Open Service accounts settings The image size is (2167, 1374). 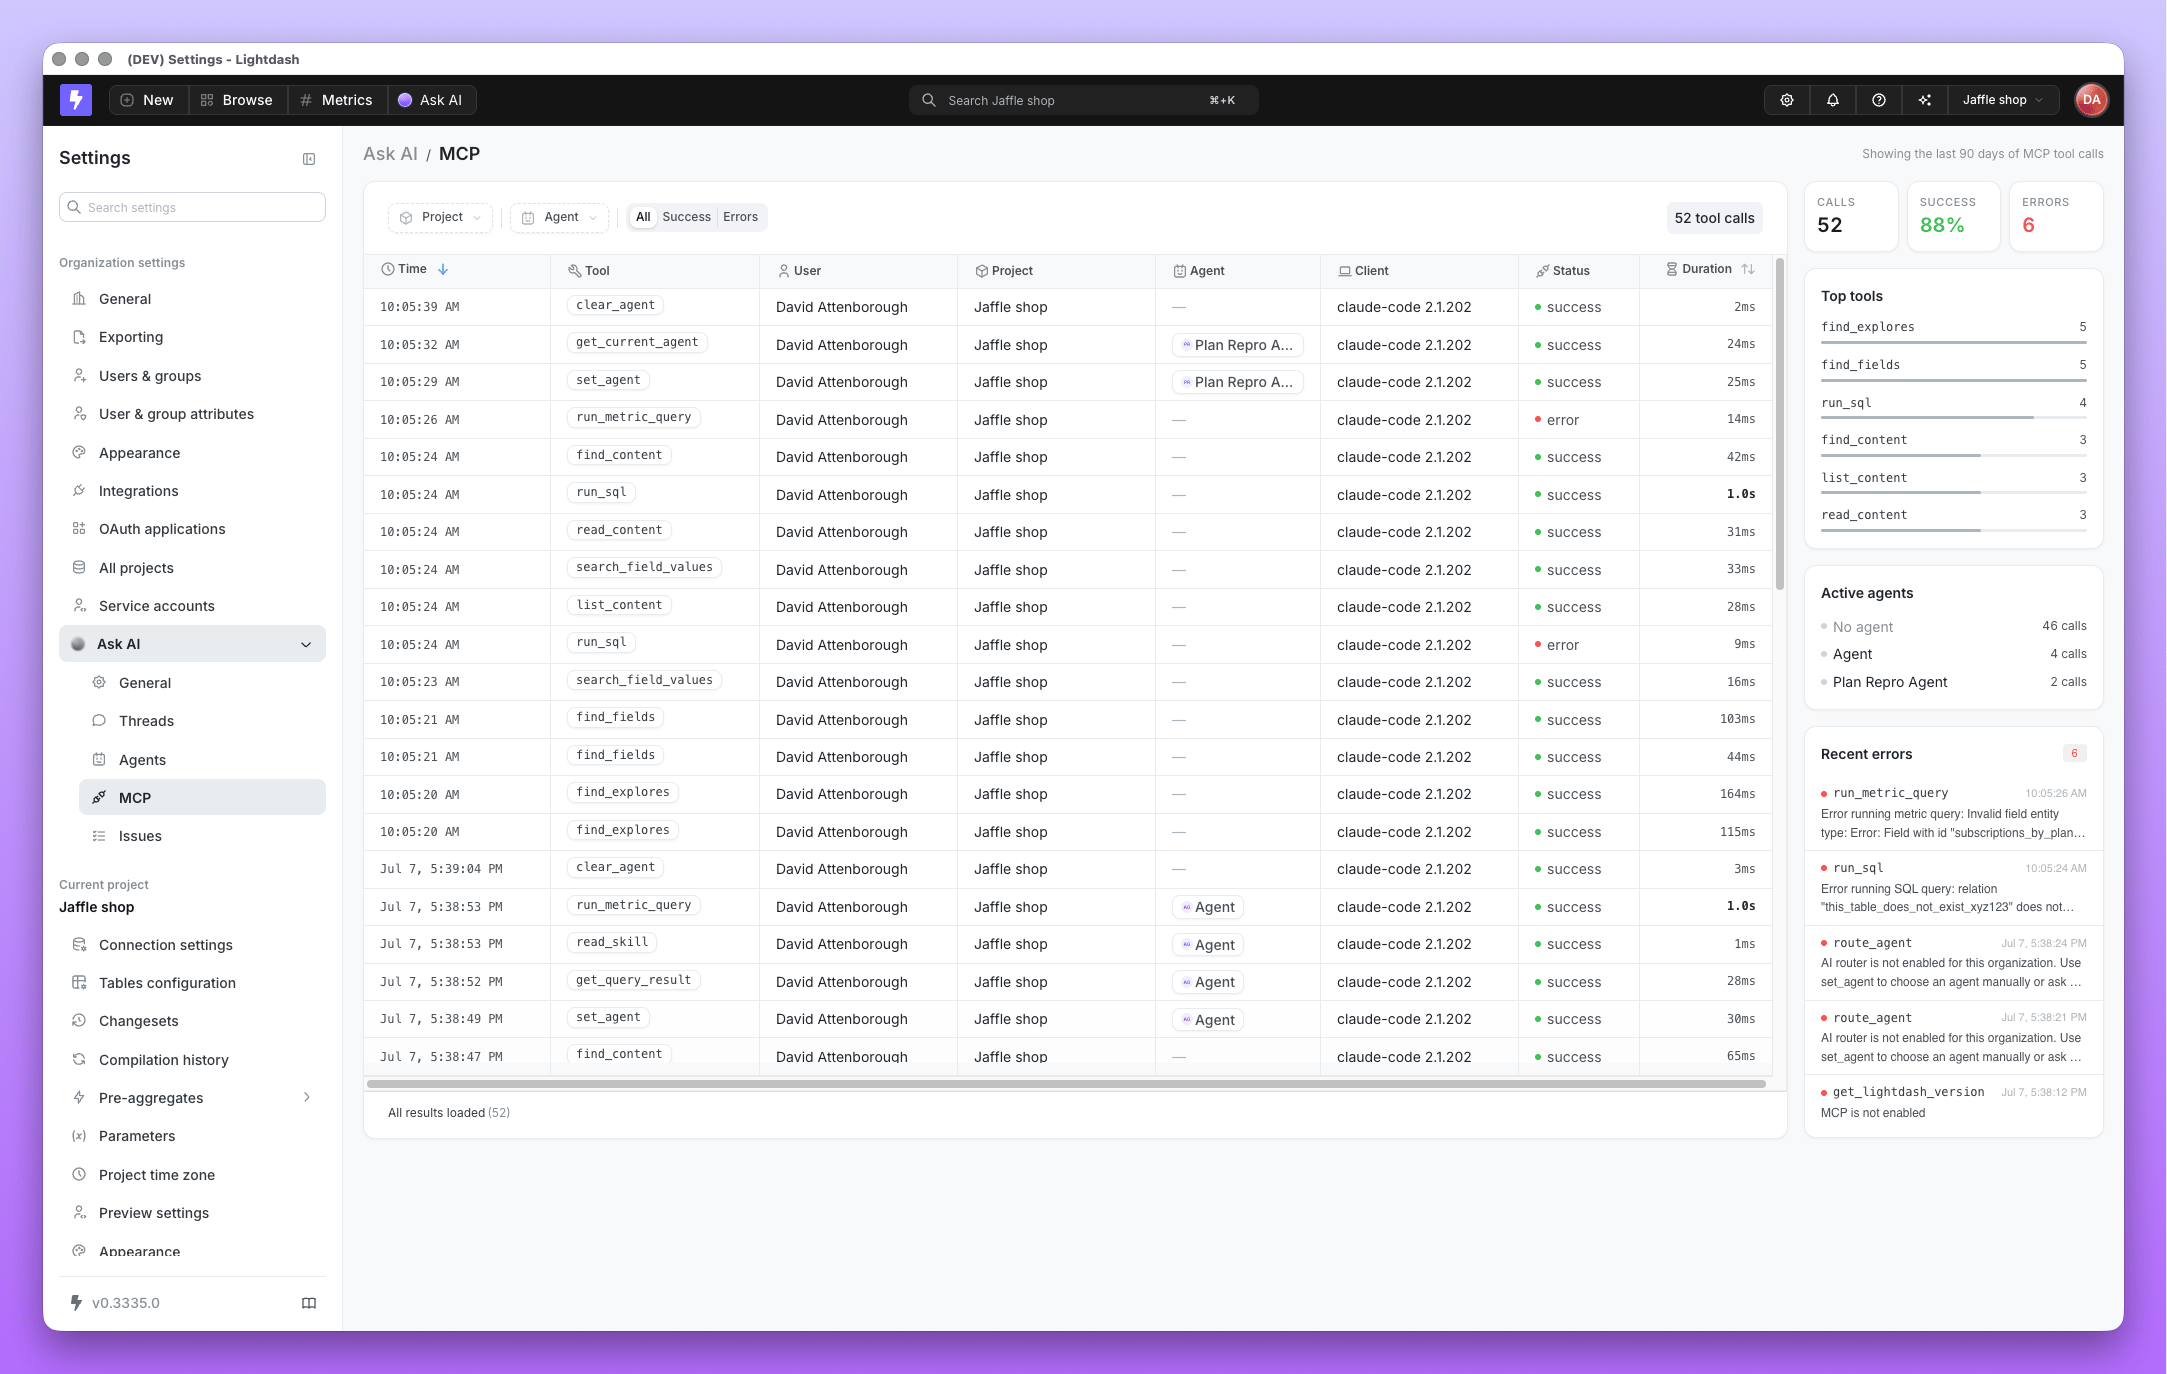[192, 606]
